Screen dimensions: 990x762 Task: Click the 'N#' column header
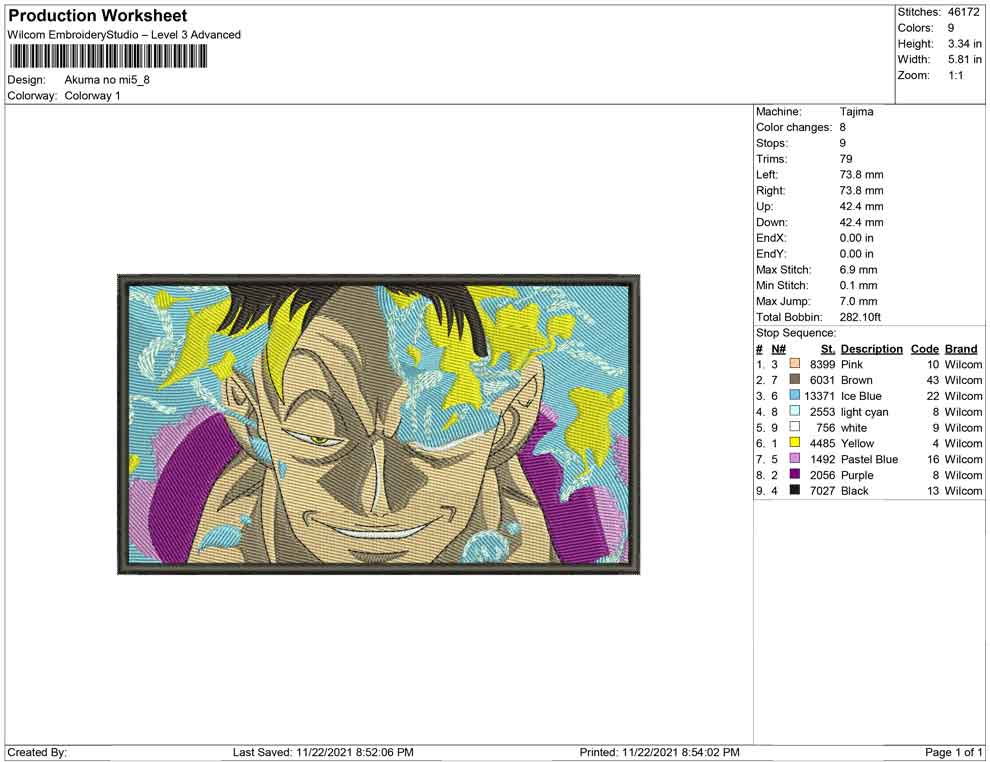tap(778, 348)
